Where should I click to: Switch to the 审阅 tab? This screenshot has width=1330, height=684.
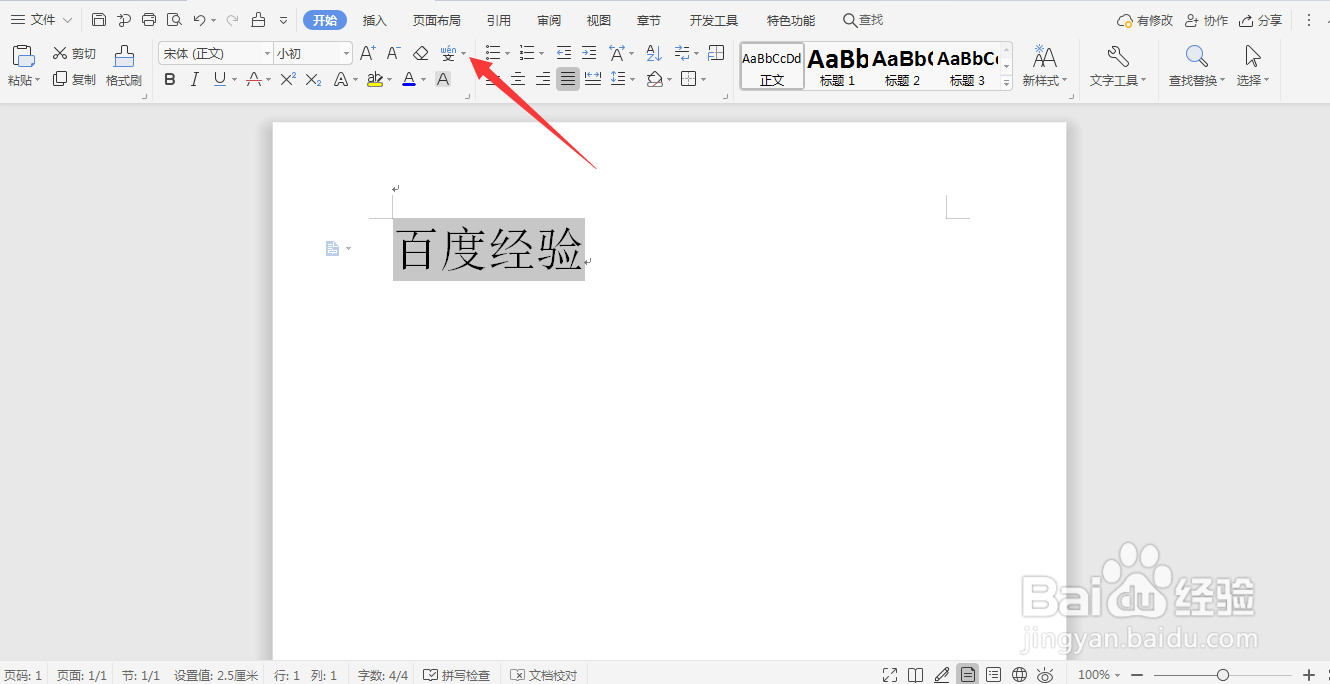(549, 20)
